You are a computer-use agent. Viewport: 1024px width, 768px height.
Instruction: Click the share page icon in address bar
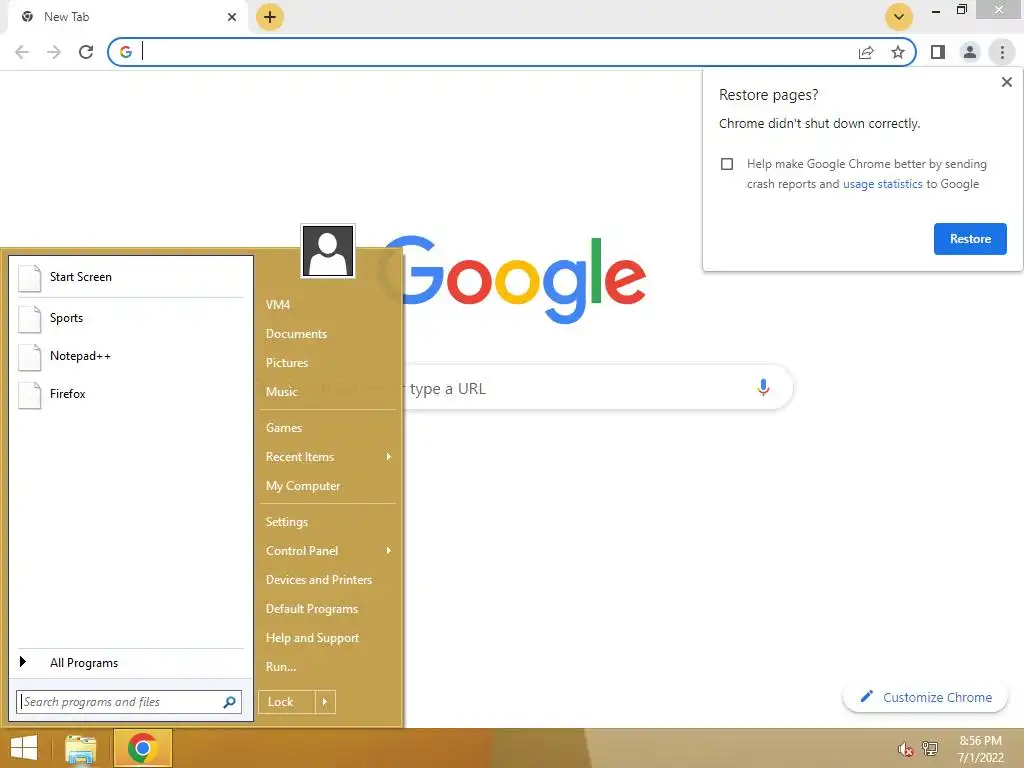(x=866, y=52)
